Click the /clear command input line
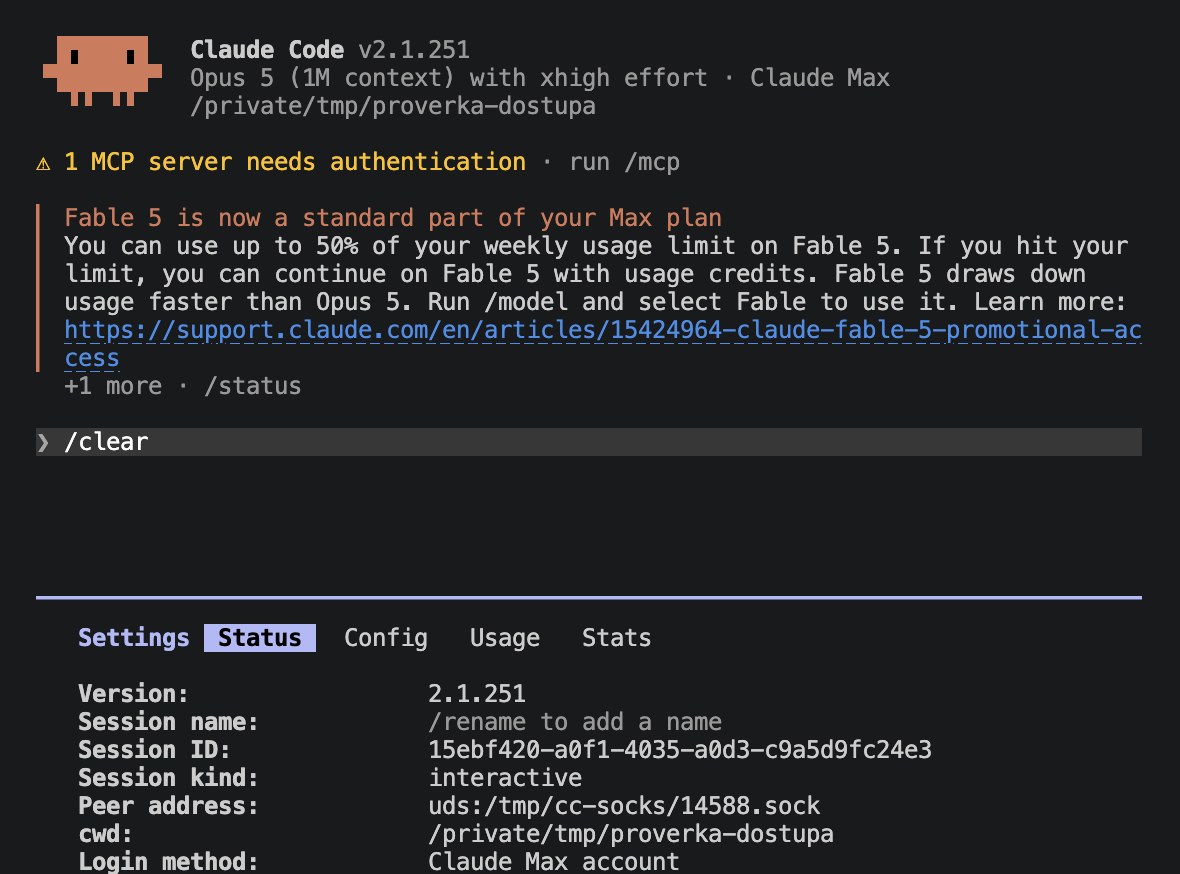The image size is (1180, 874). pos(588,442)
